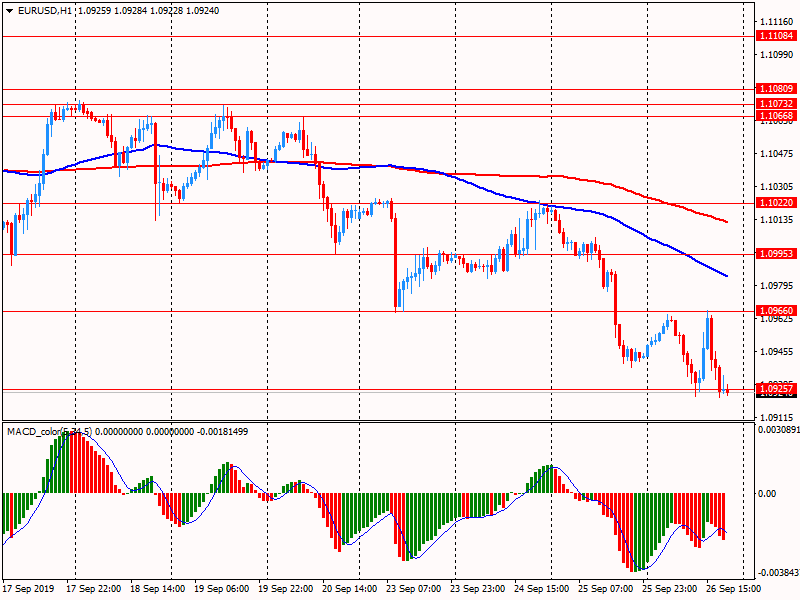This screenshot has width=800, height=600.
Task: Select the 1.09257 red price level label
Action: tap(776, 389)
